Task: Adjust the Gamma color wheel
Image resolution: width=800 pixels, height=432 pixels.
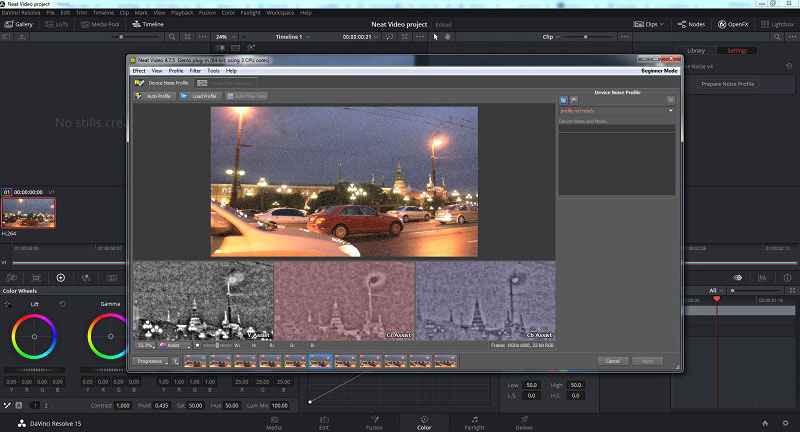Action: coord(110,337)
